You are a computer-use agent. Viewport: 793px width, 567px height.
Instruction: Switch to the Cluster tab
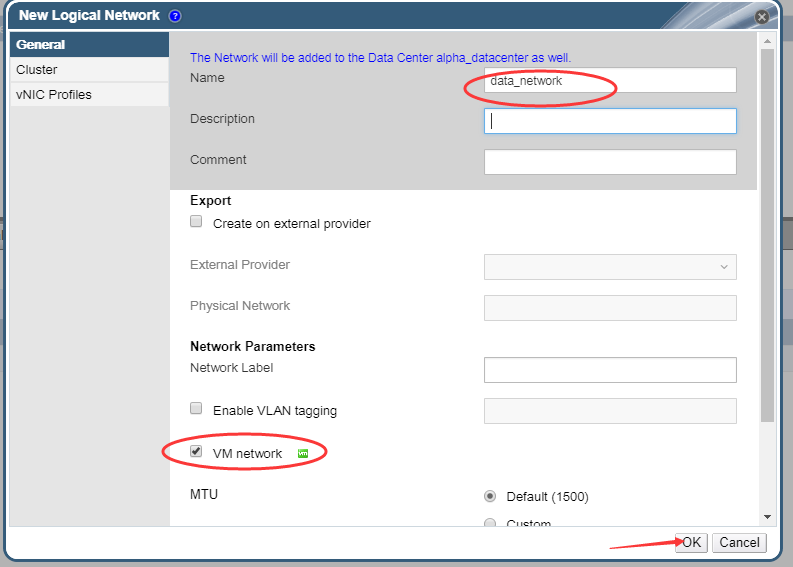pos(89,69)
